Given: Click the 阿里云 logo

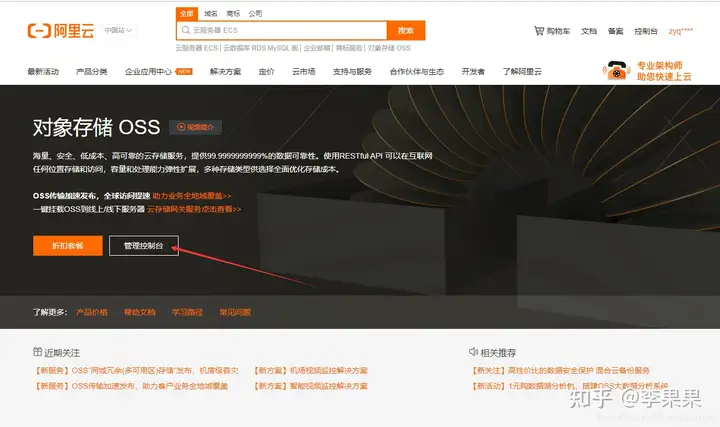Looking at the screenshot, I should click(61, 31).
